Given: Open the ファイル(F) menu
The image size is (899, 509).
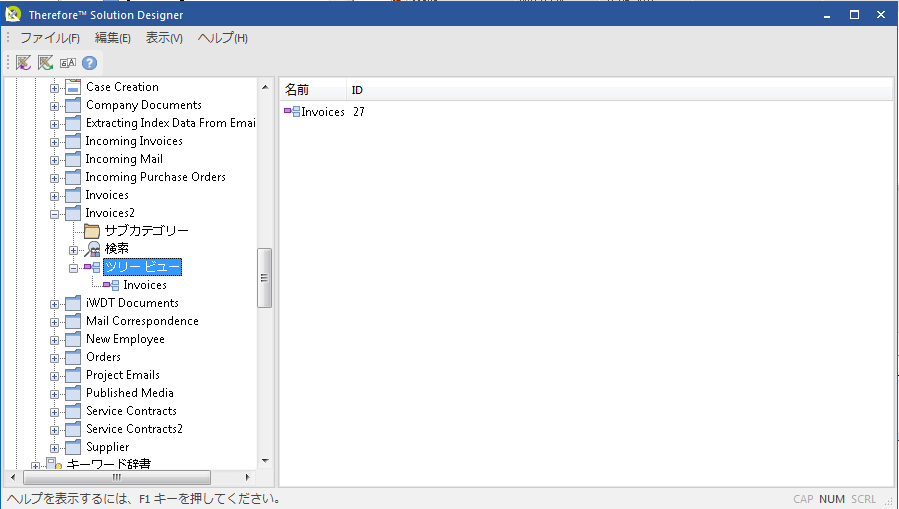Looking at the screenshot, I should click(50, 38).
